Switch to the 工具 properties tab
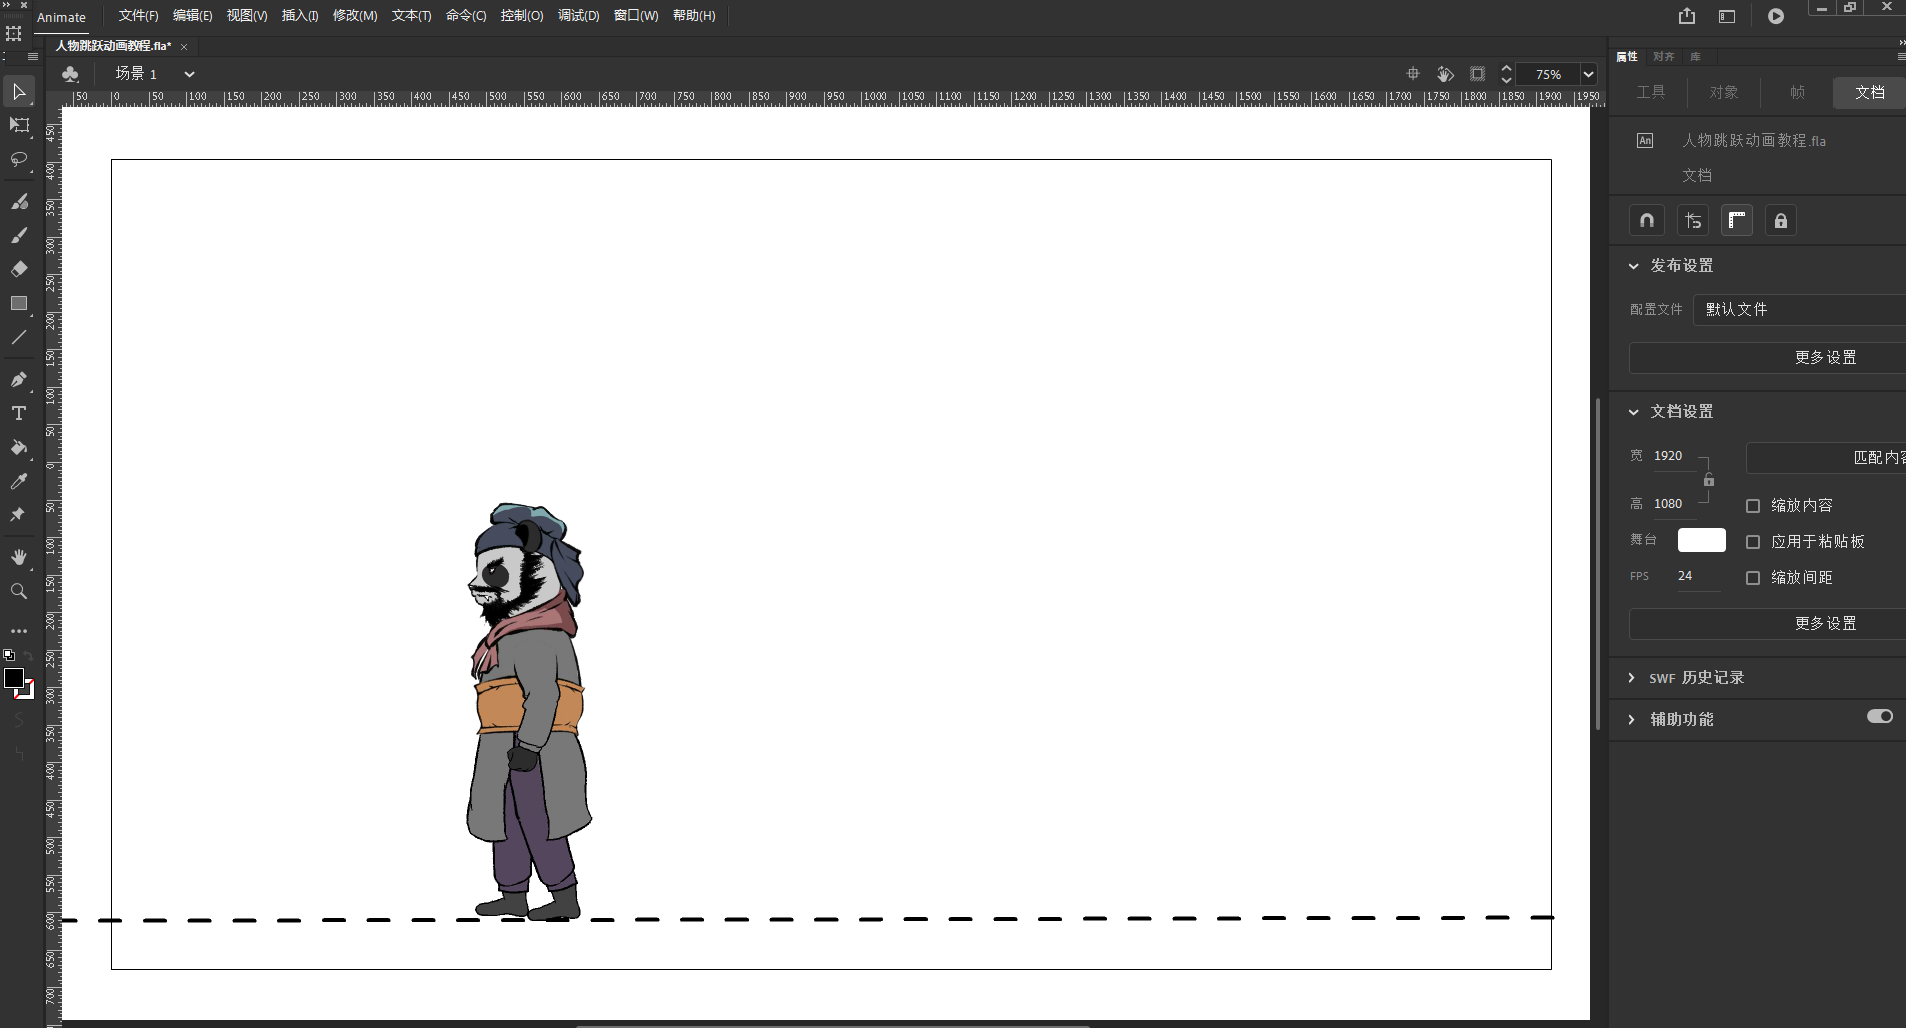The image size is (1906, 1028). click(1651, 92)
